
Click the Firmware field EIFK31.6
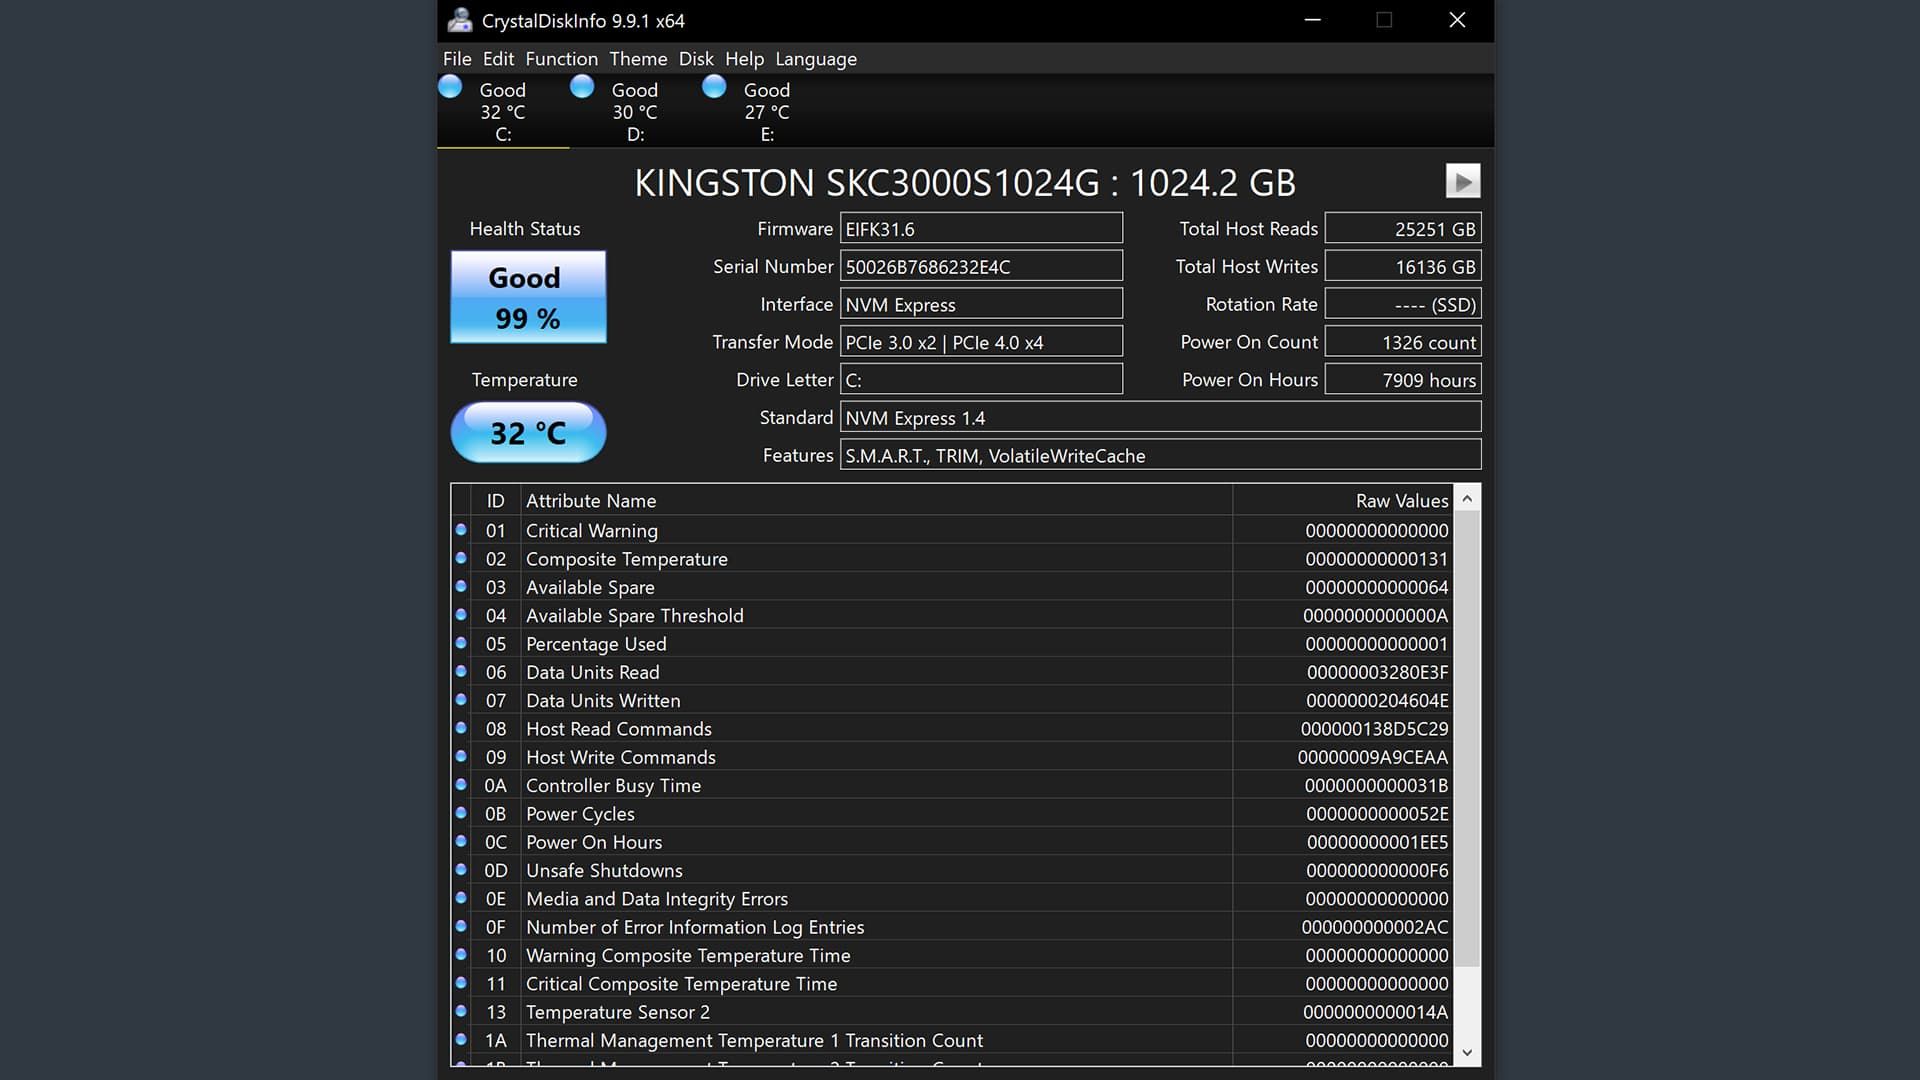pos(981,228)
